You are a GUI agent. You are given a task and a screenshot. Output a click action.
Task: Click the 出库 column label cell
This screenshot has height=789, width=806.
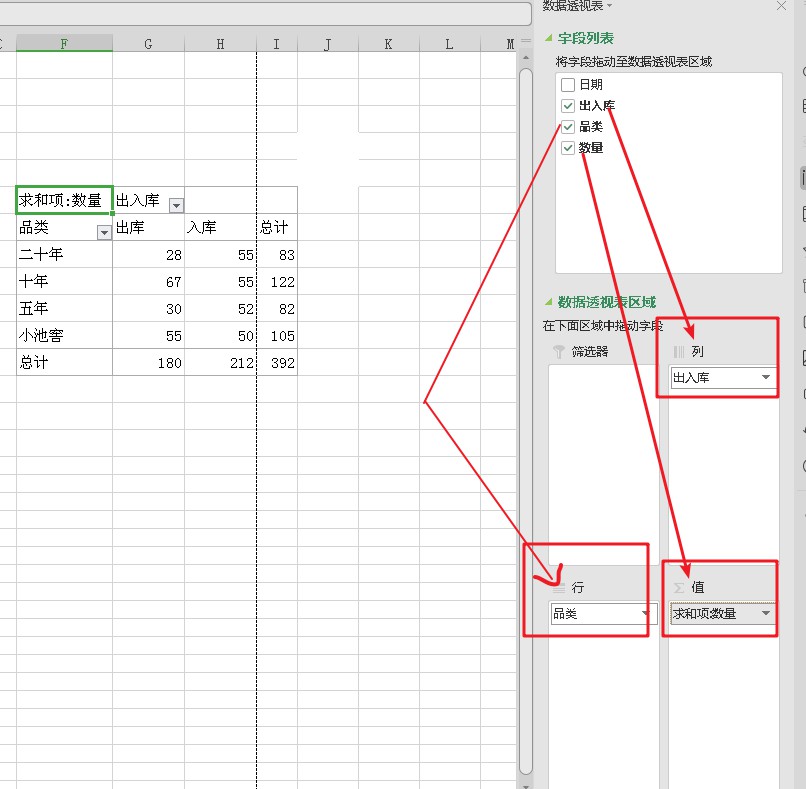[148, 227]
